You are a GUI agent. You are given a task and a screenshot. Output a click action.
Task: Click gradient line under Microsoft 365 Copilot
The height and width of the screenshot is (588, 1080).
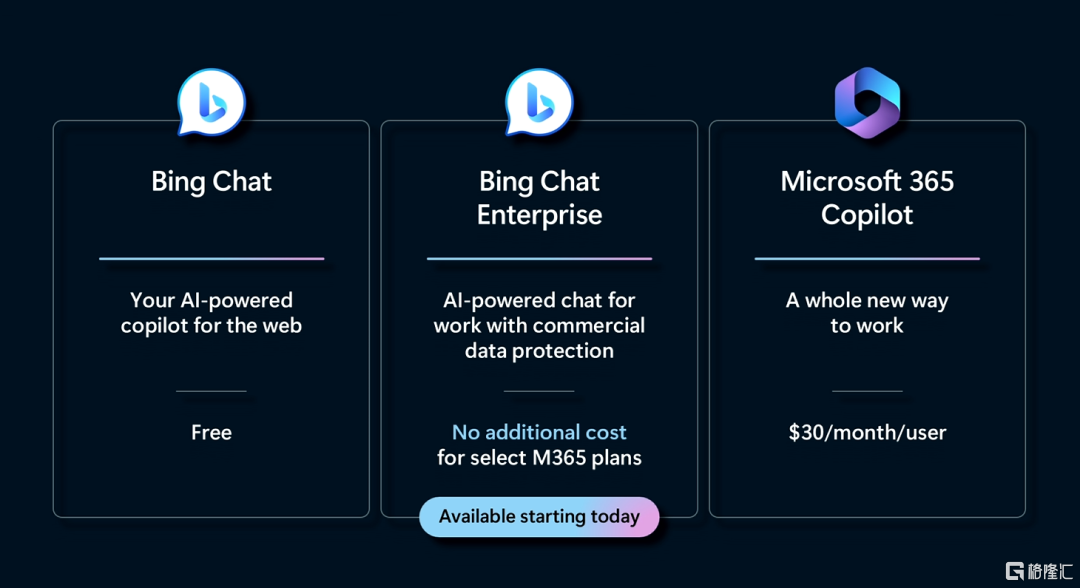pos(867,259)
